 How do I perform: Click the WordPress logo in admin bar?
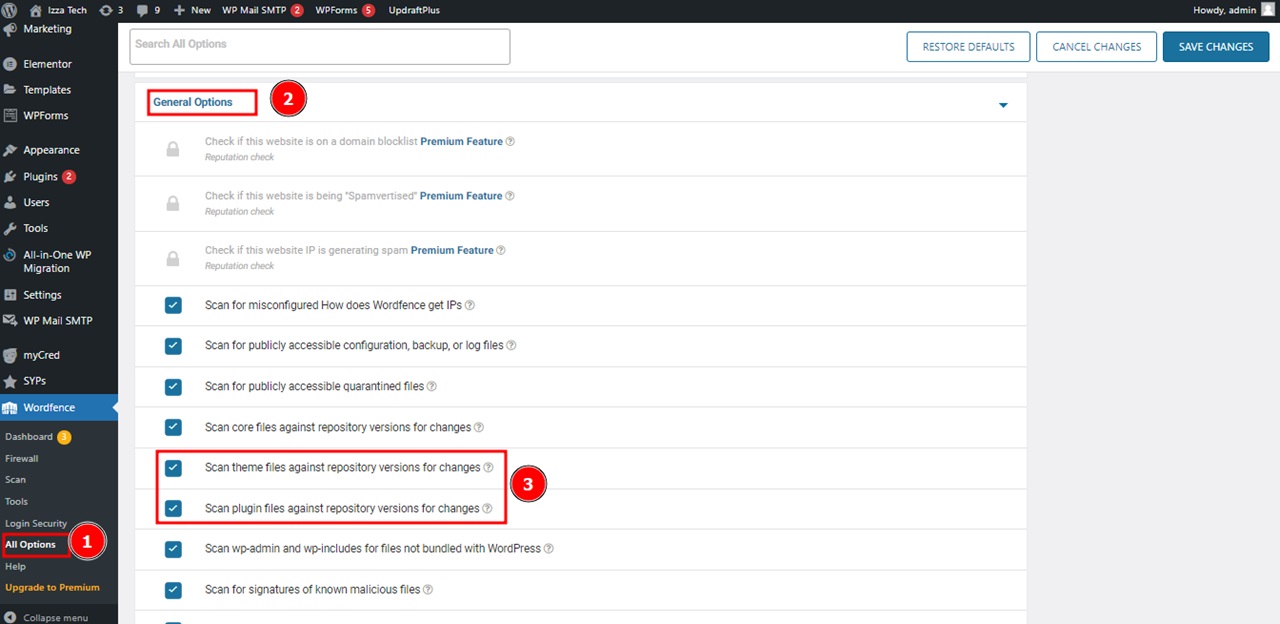point(11,10)
